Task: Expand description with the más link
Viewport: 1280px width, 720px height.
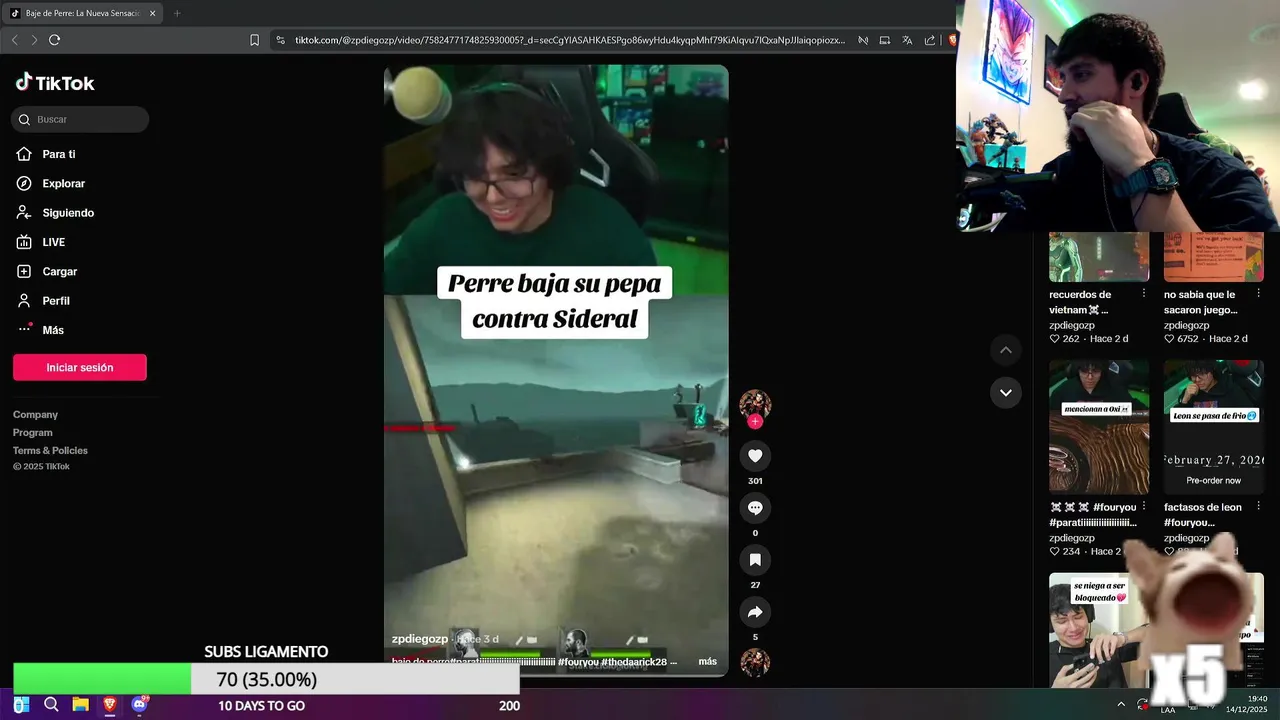Action: click(x=707, y=661)
